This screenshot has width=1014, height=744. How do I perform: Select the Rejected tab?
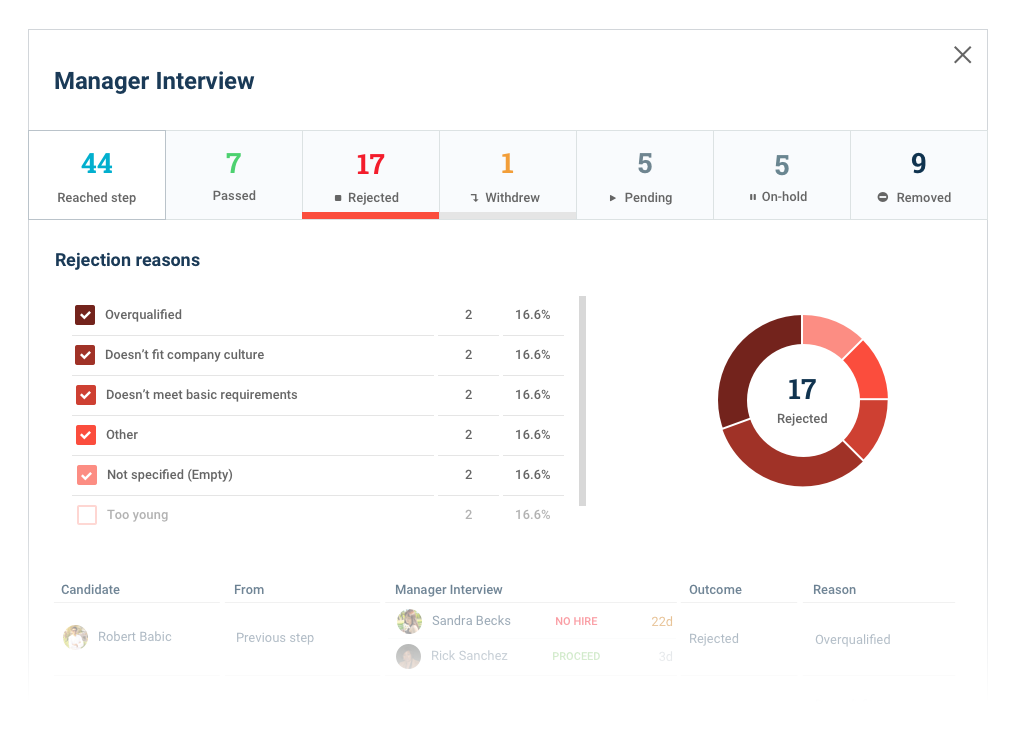[x=370, y=175]
